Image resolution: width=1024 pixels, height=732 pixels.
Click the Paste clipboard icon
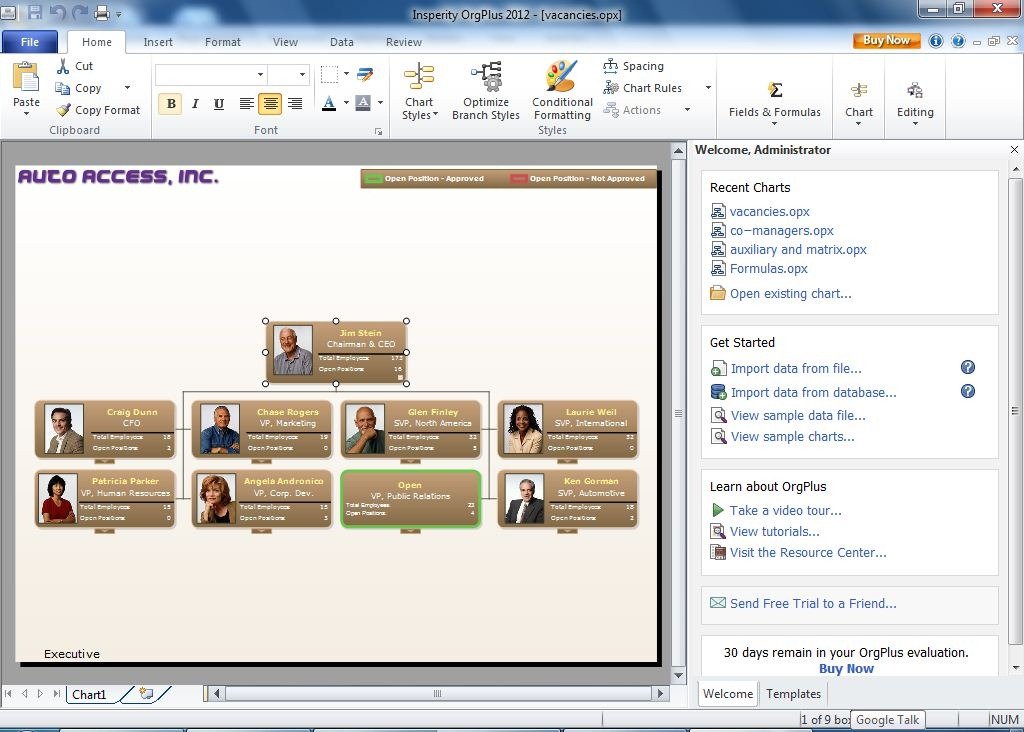26,77
